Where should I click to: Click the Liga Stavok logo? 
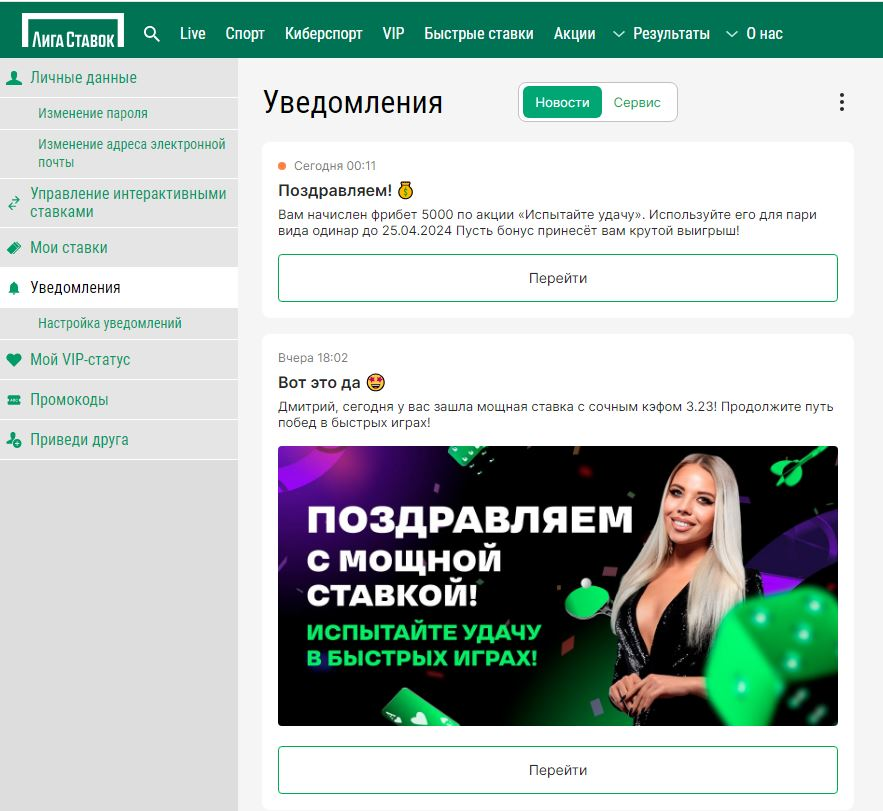pyautogui.click(x=73, y=32)
